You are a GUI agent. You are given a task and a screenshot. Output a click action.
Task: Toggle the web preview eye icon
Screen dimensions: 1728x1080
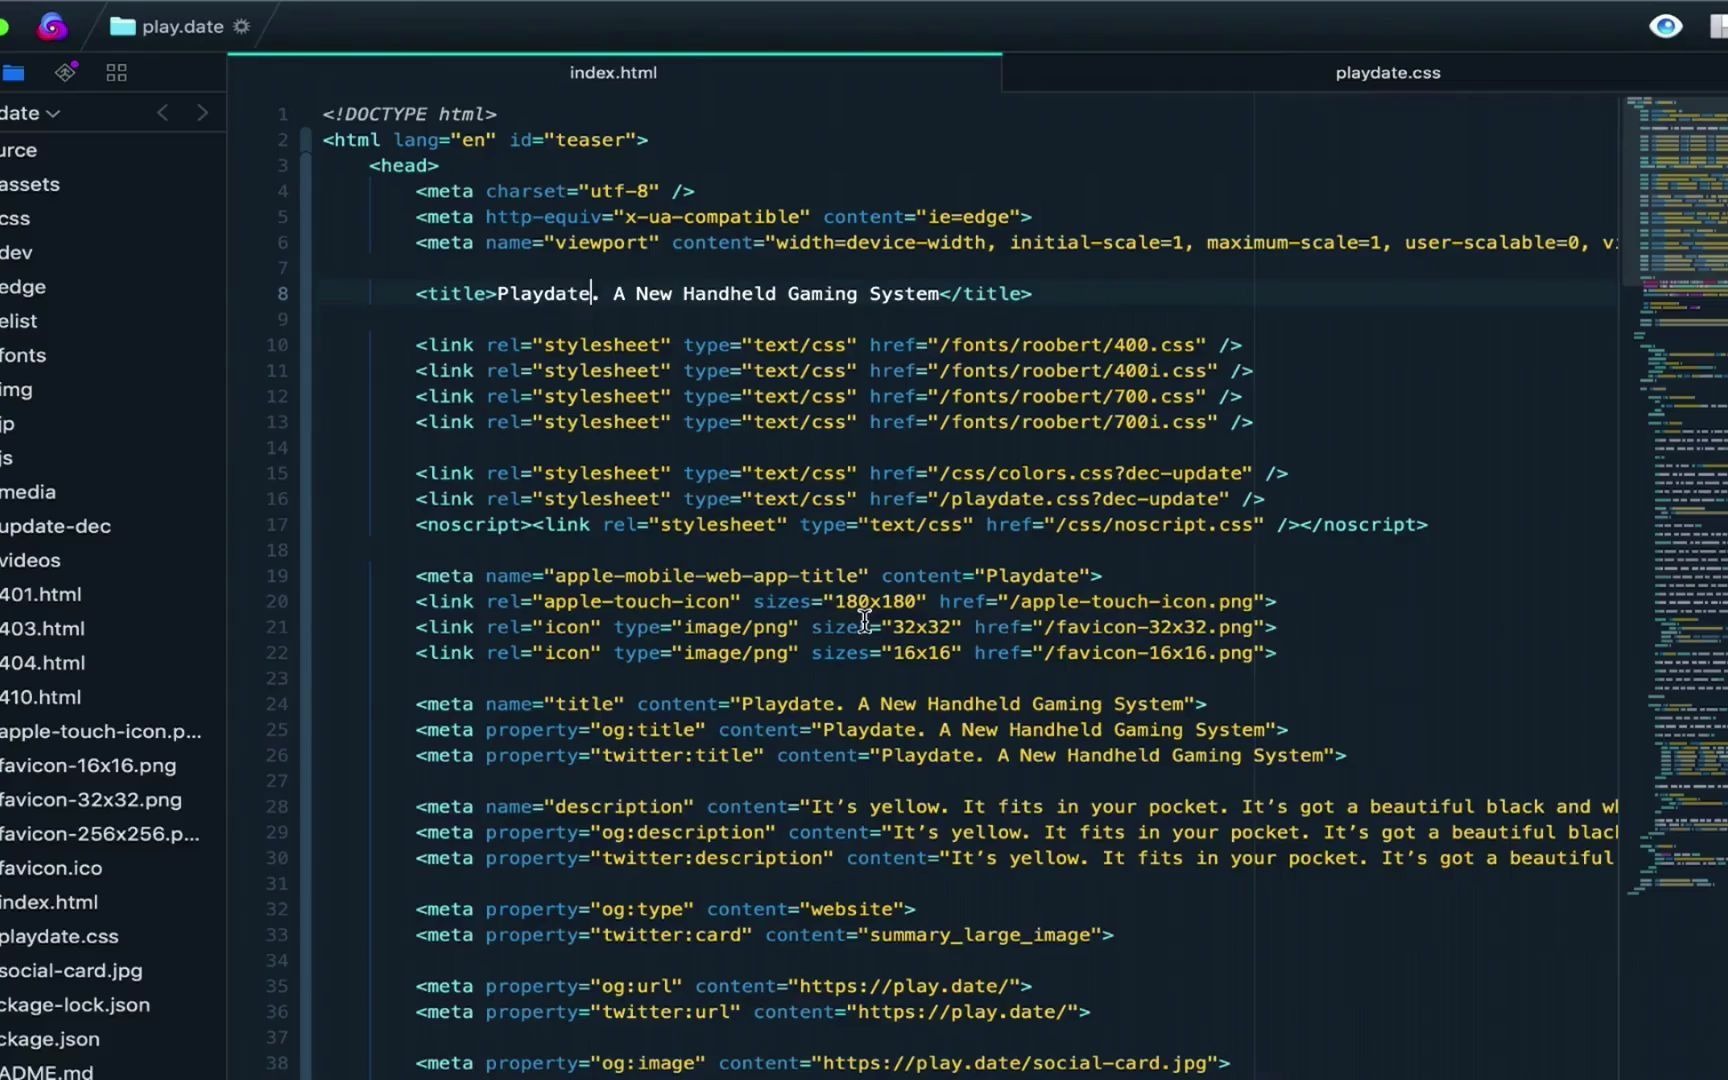(1664, 26)
